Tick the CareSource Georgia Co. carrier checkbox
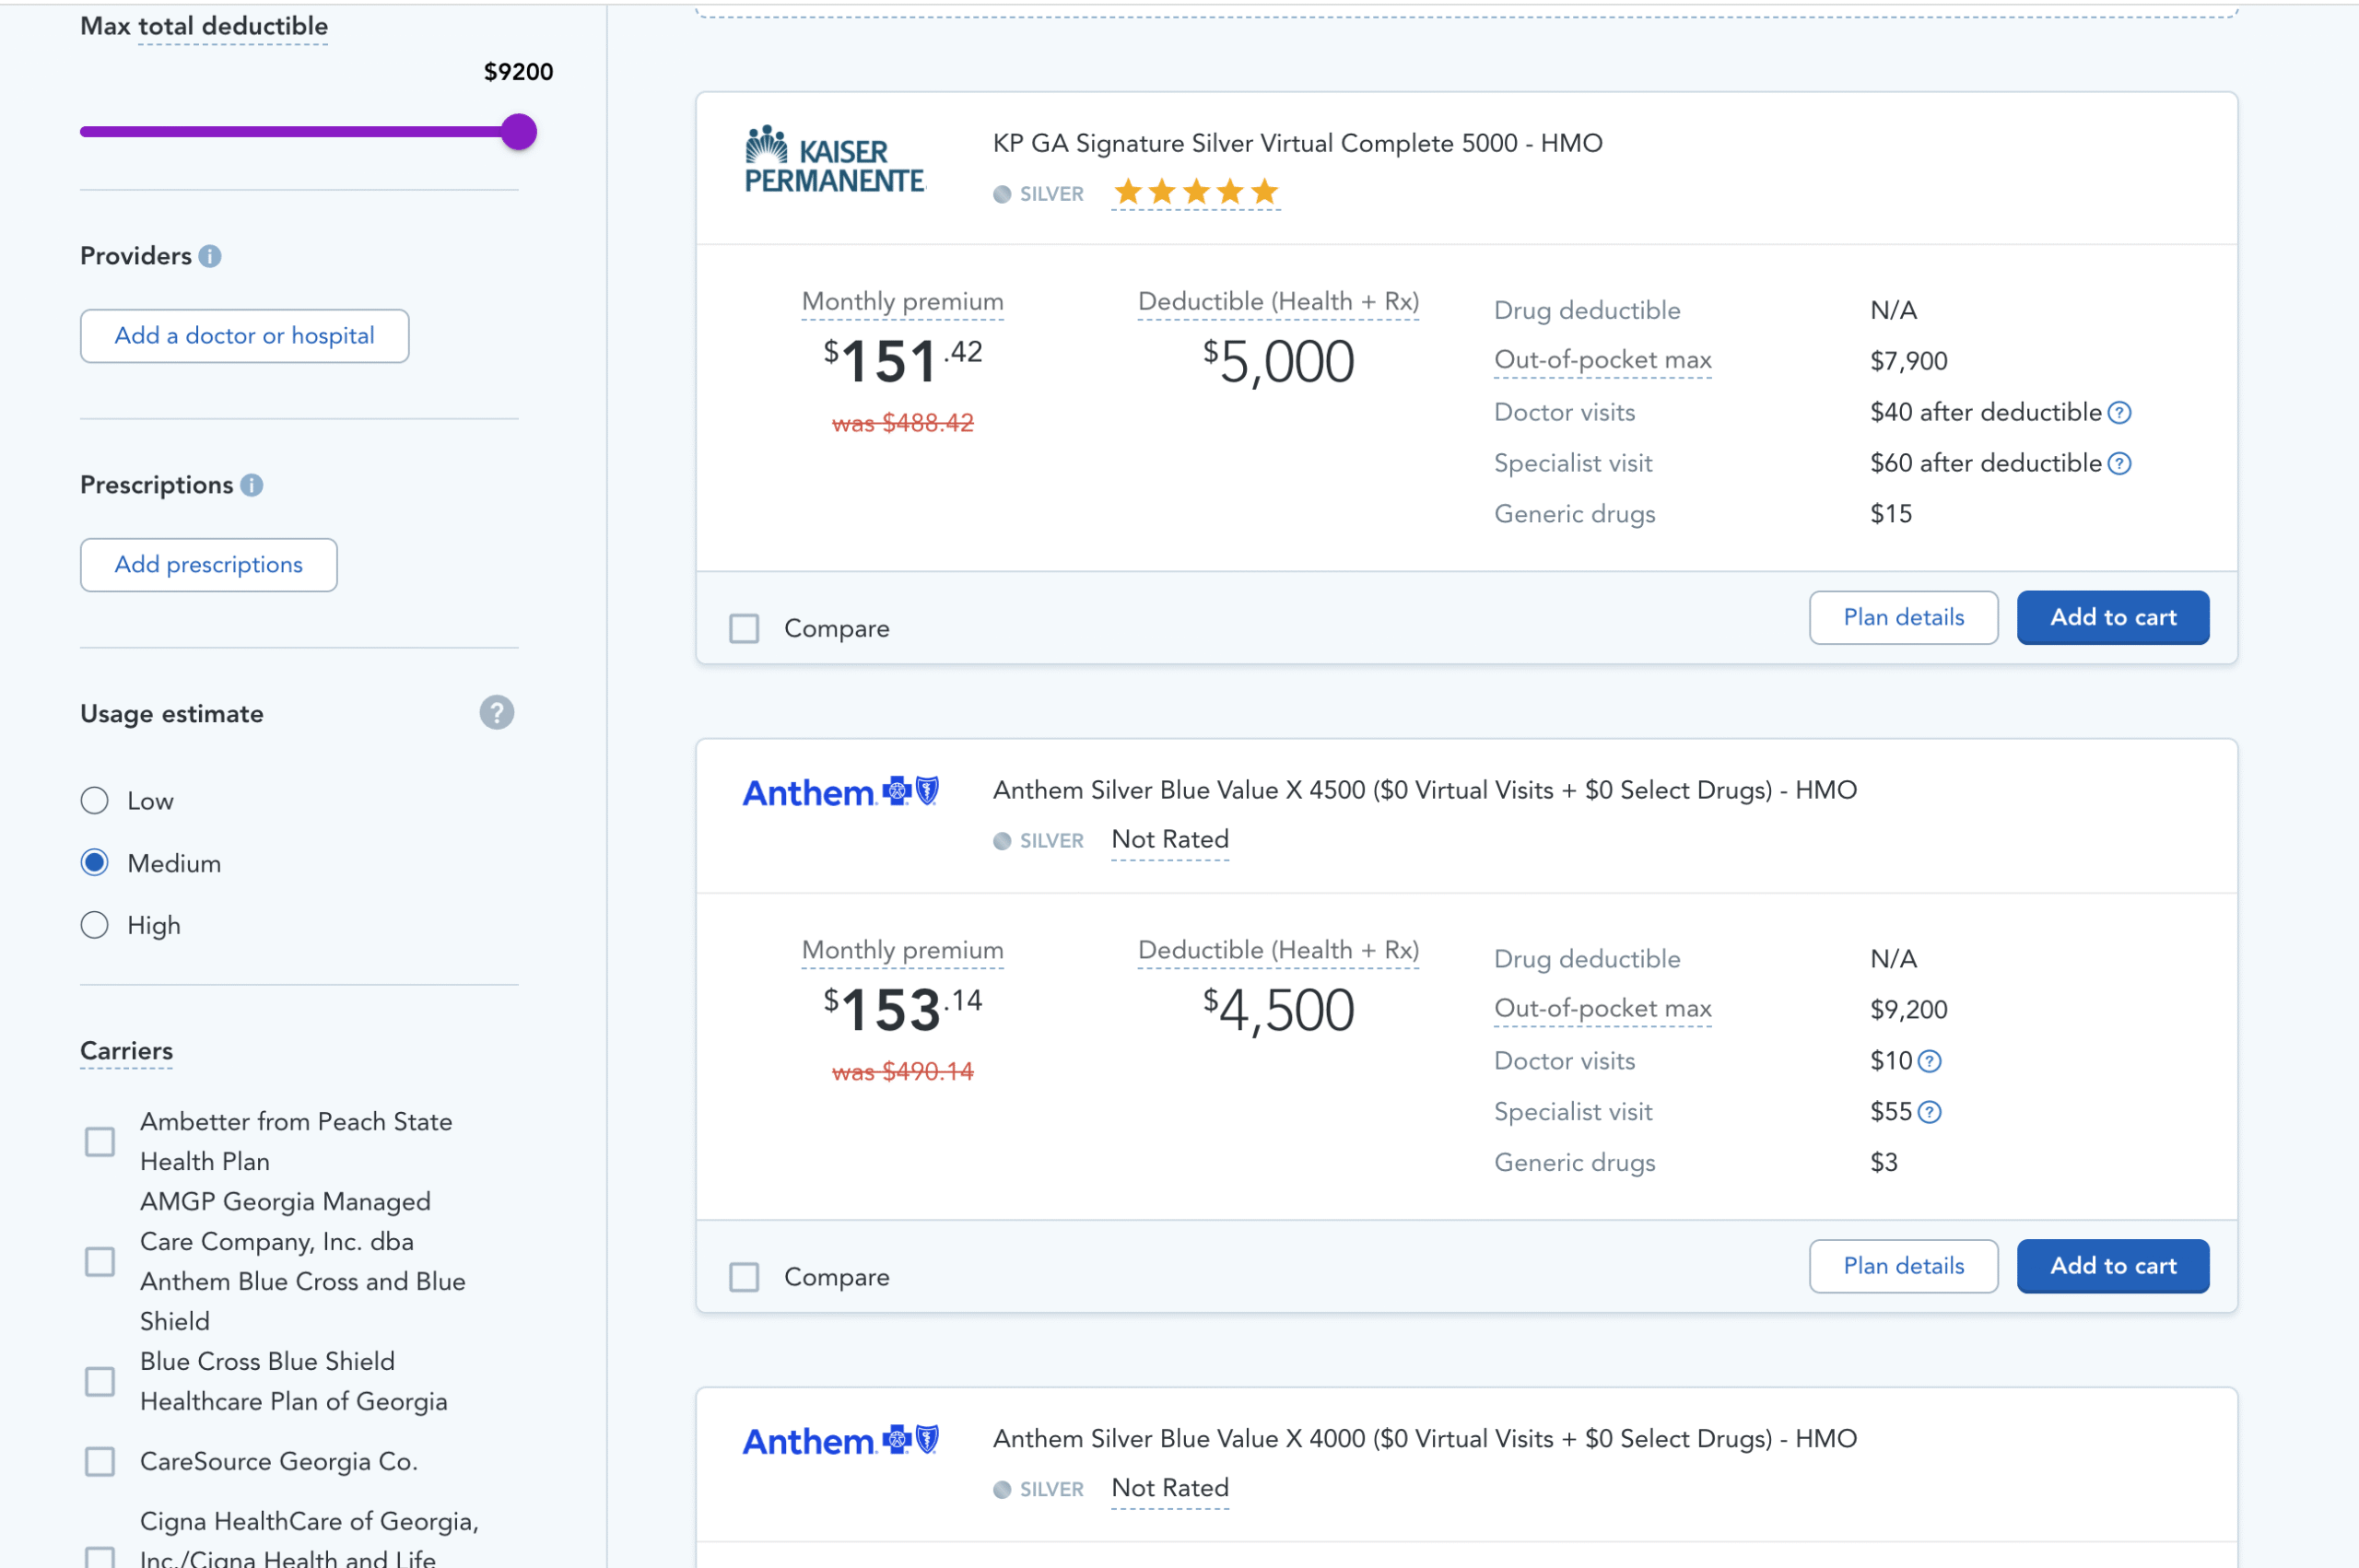2359x1568 pixels. coord(100,1461)
